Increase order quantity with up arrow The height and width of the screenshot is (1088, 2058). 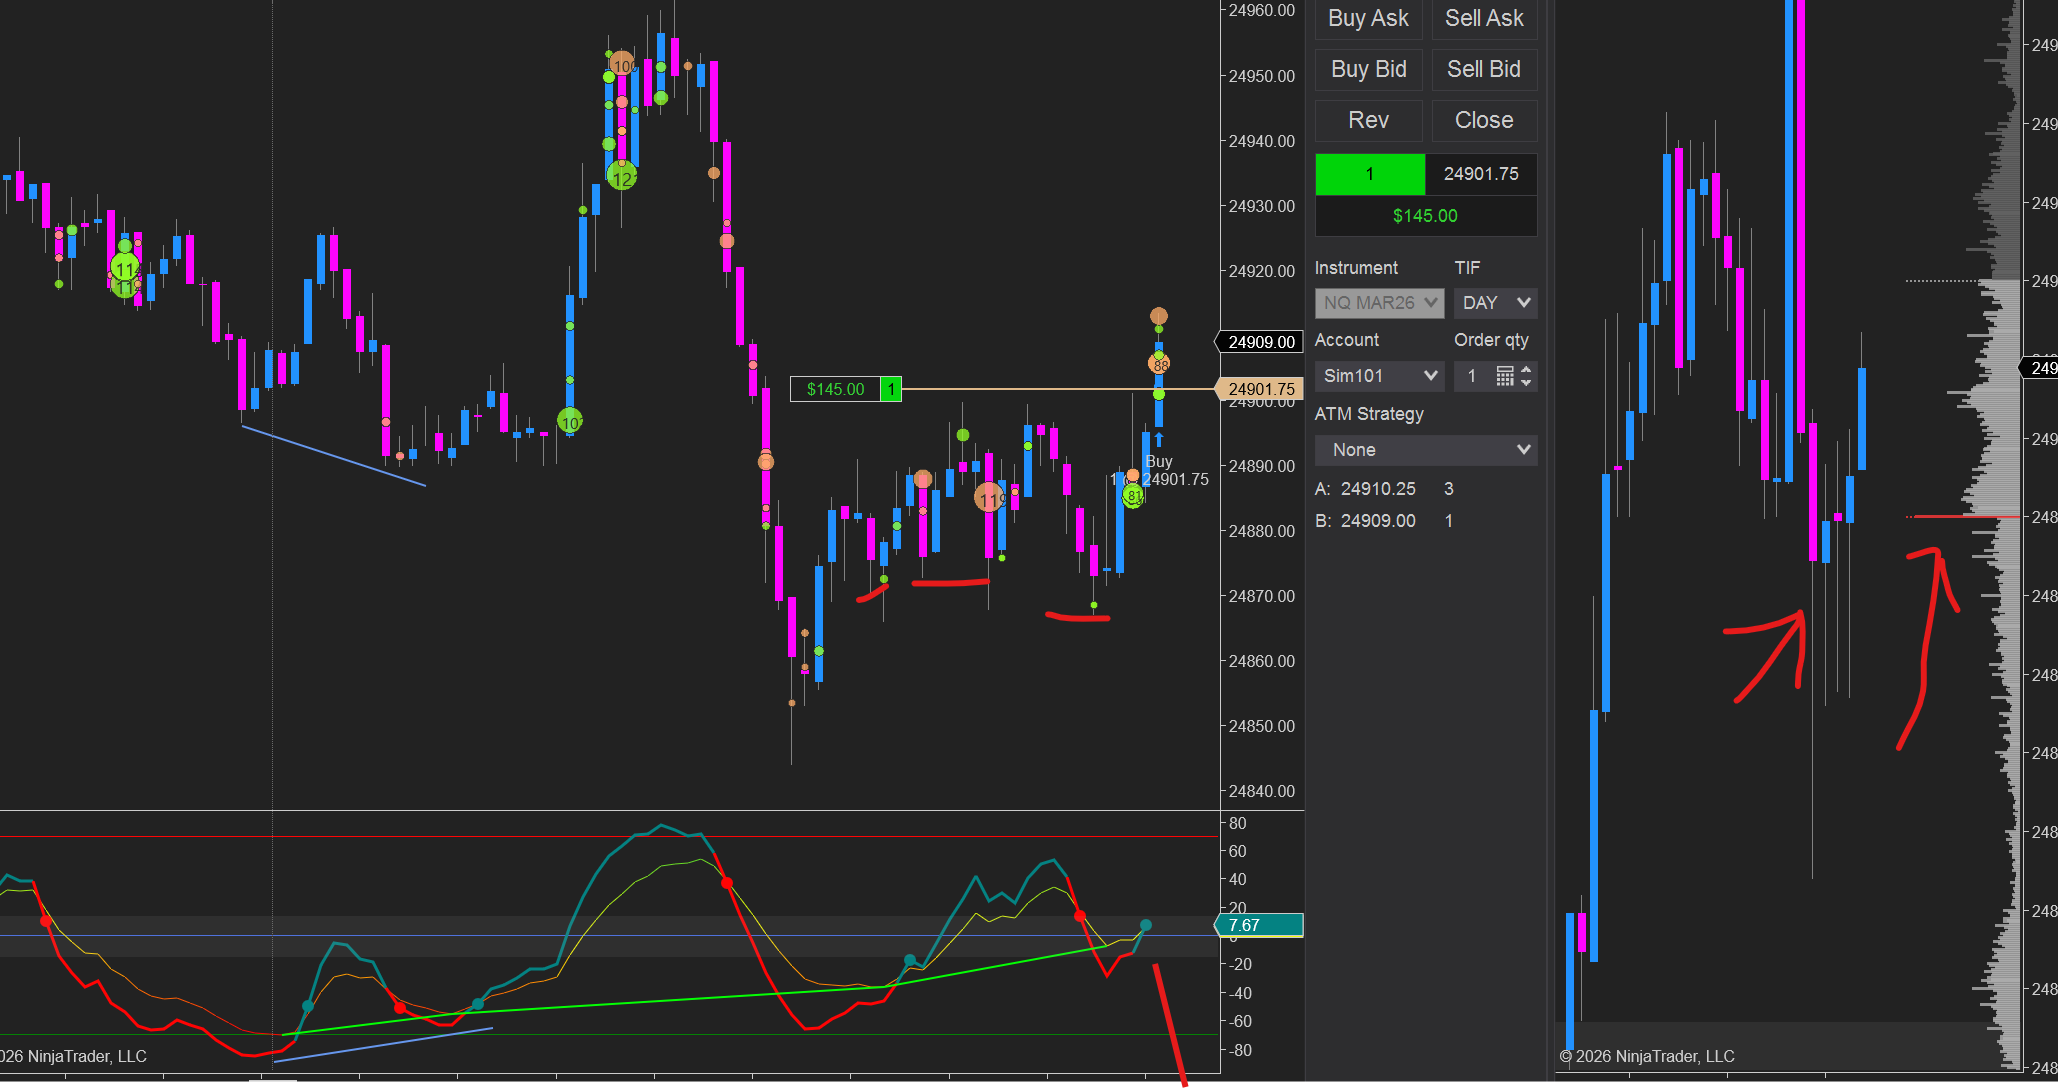coord(1526,370)
